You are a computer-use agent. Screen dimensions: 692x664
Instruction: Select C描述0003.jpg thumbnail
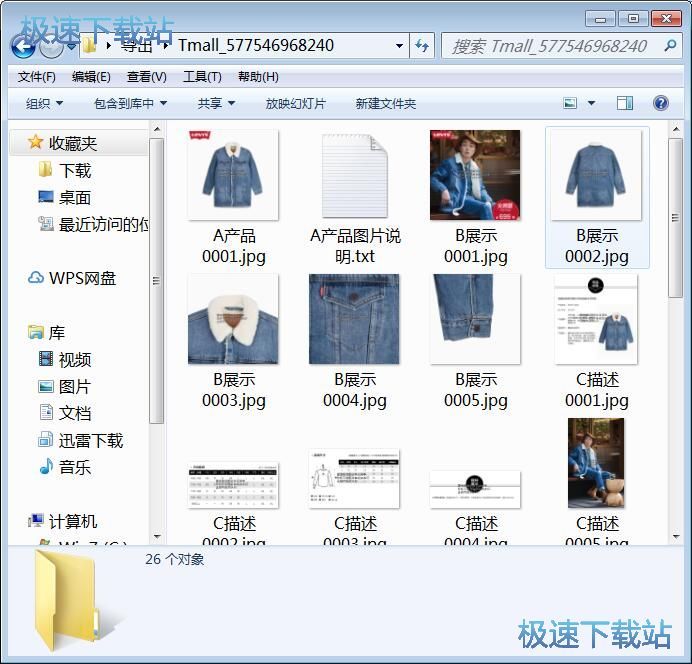point(354,479)
